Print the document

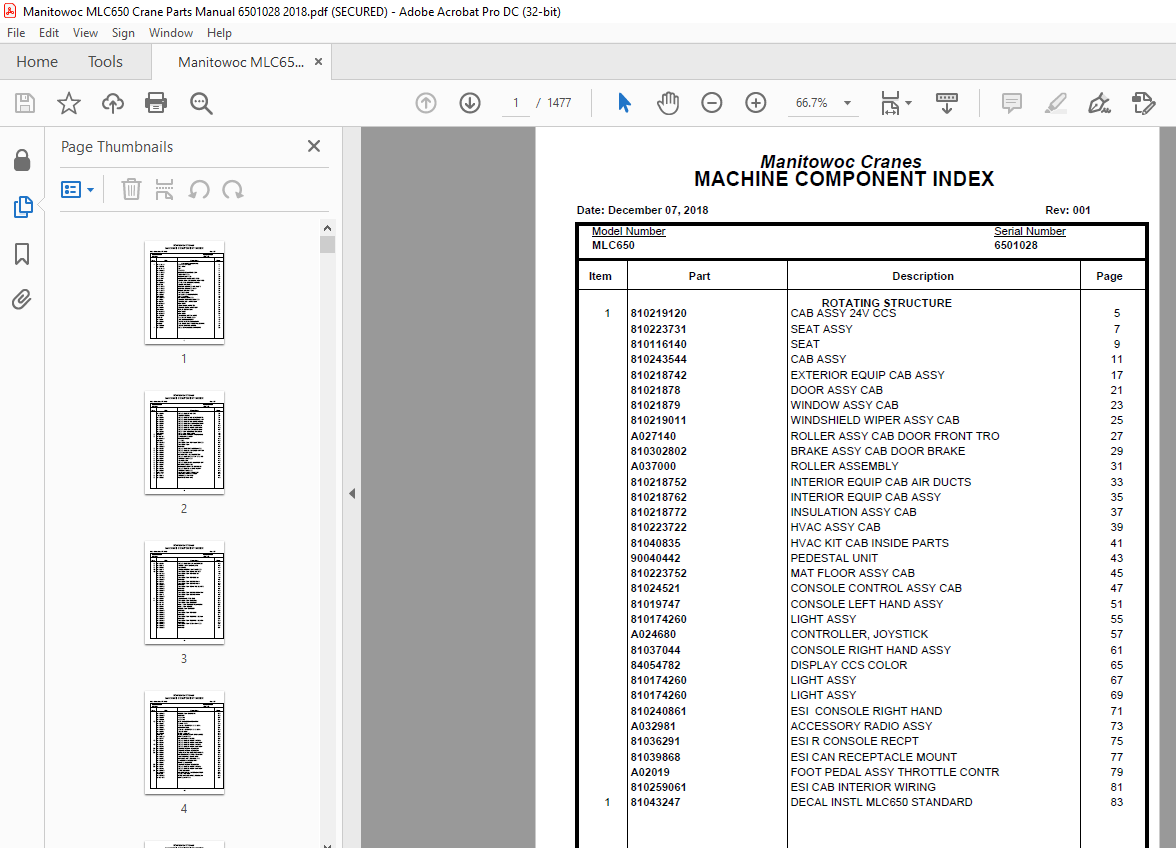coord(156,103)
